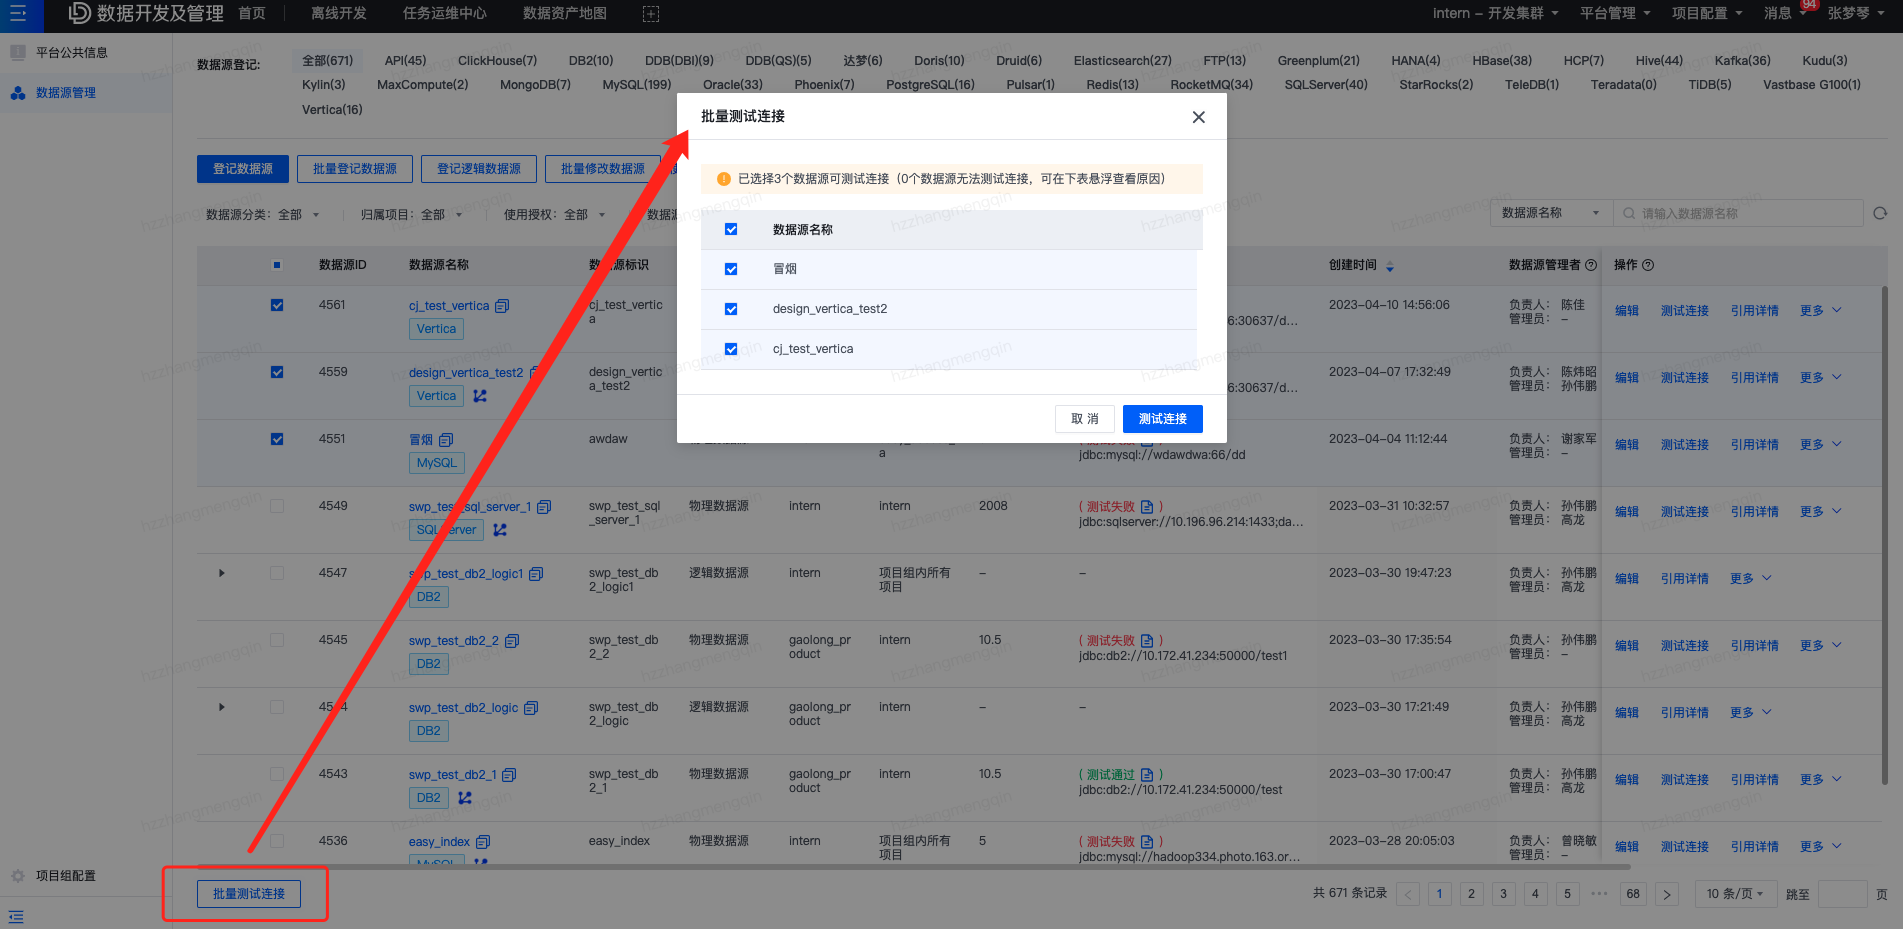This screenshot has width=1903, height=929.
Task: Uncheck cj_test_vertica in the dialog list
Action: coord(731,349)
